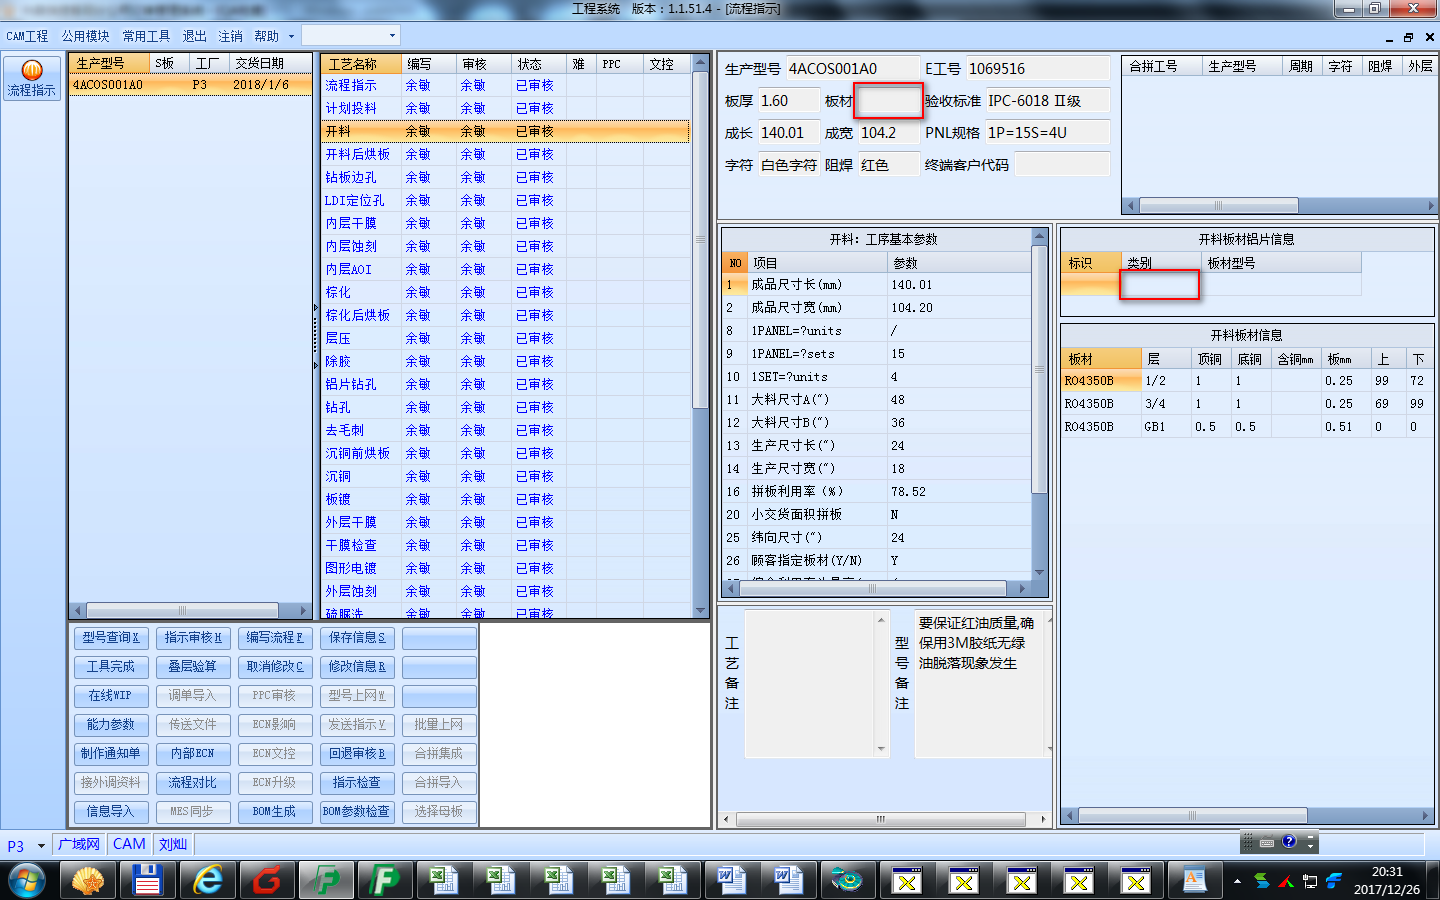Select the 计划投料 process row
1440x900 pixels.
(x=505, y=108)
